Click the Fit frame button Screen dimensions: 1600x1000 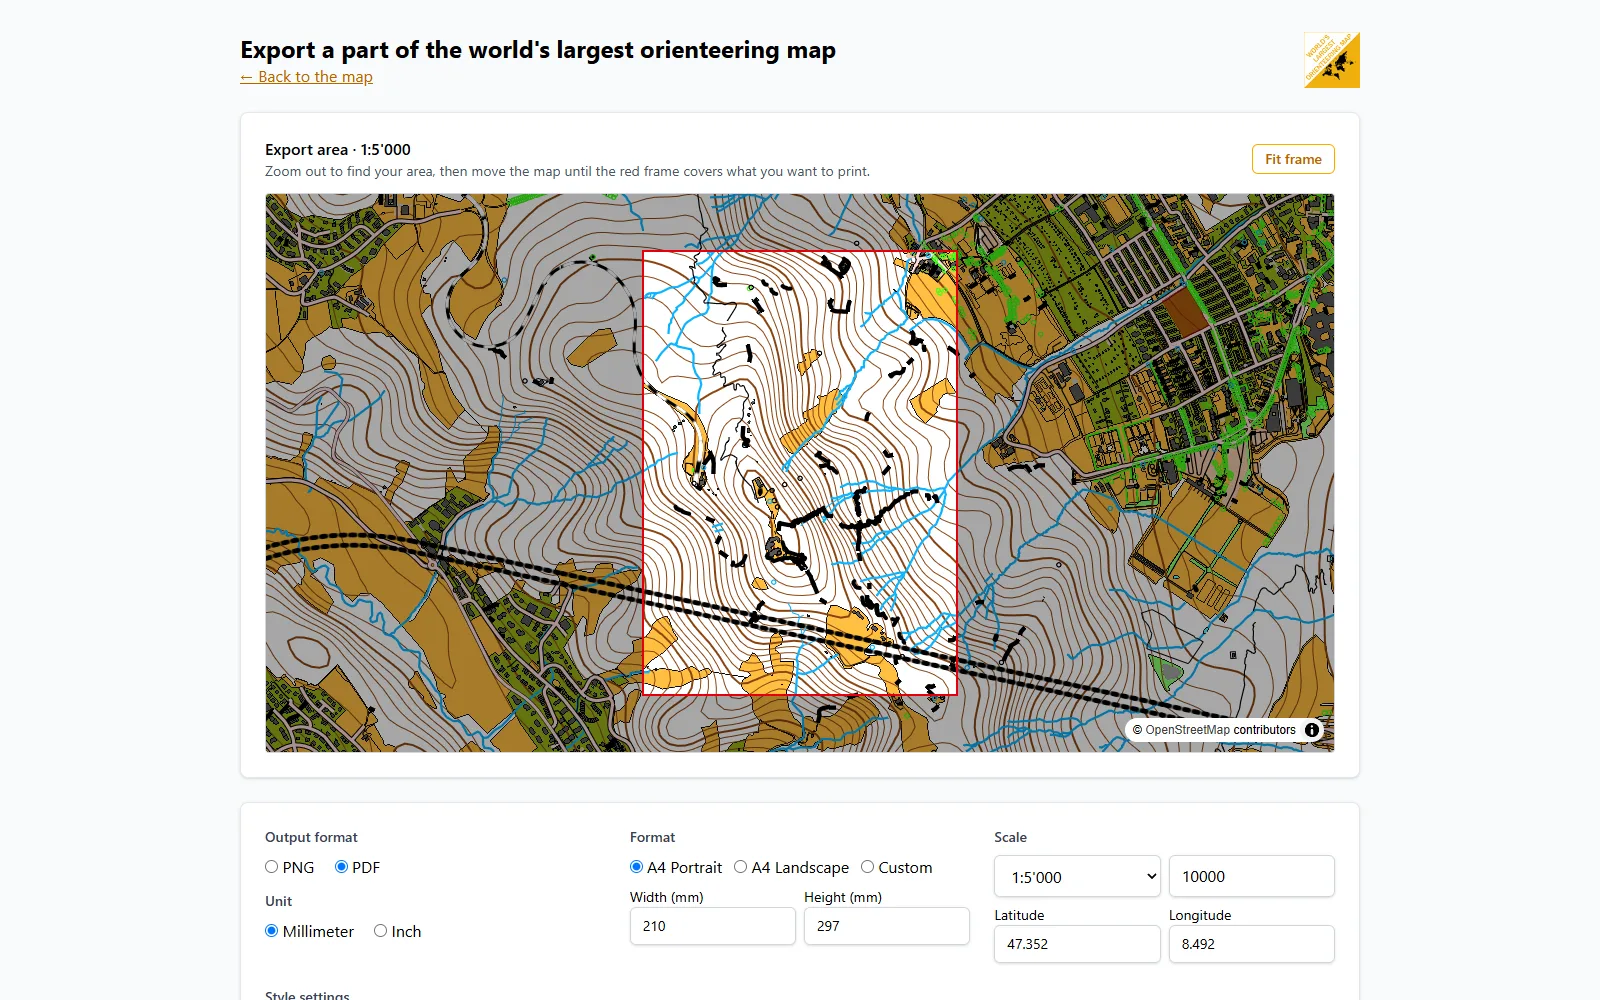[x=1293, y=159]
